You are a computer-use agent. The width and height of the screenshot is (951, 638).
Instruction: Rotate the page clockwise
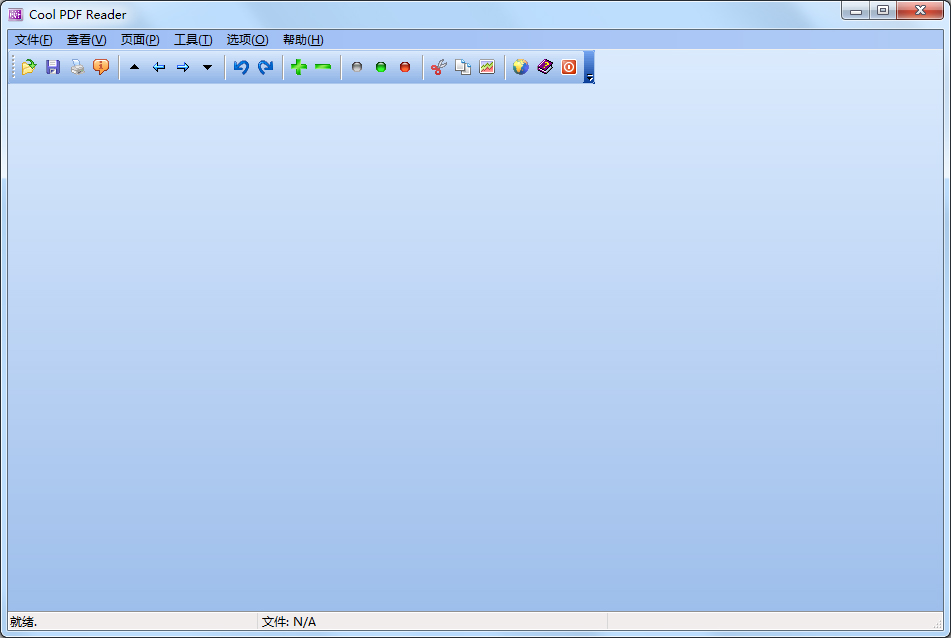265,67
